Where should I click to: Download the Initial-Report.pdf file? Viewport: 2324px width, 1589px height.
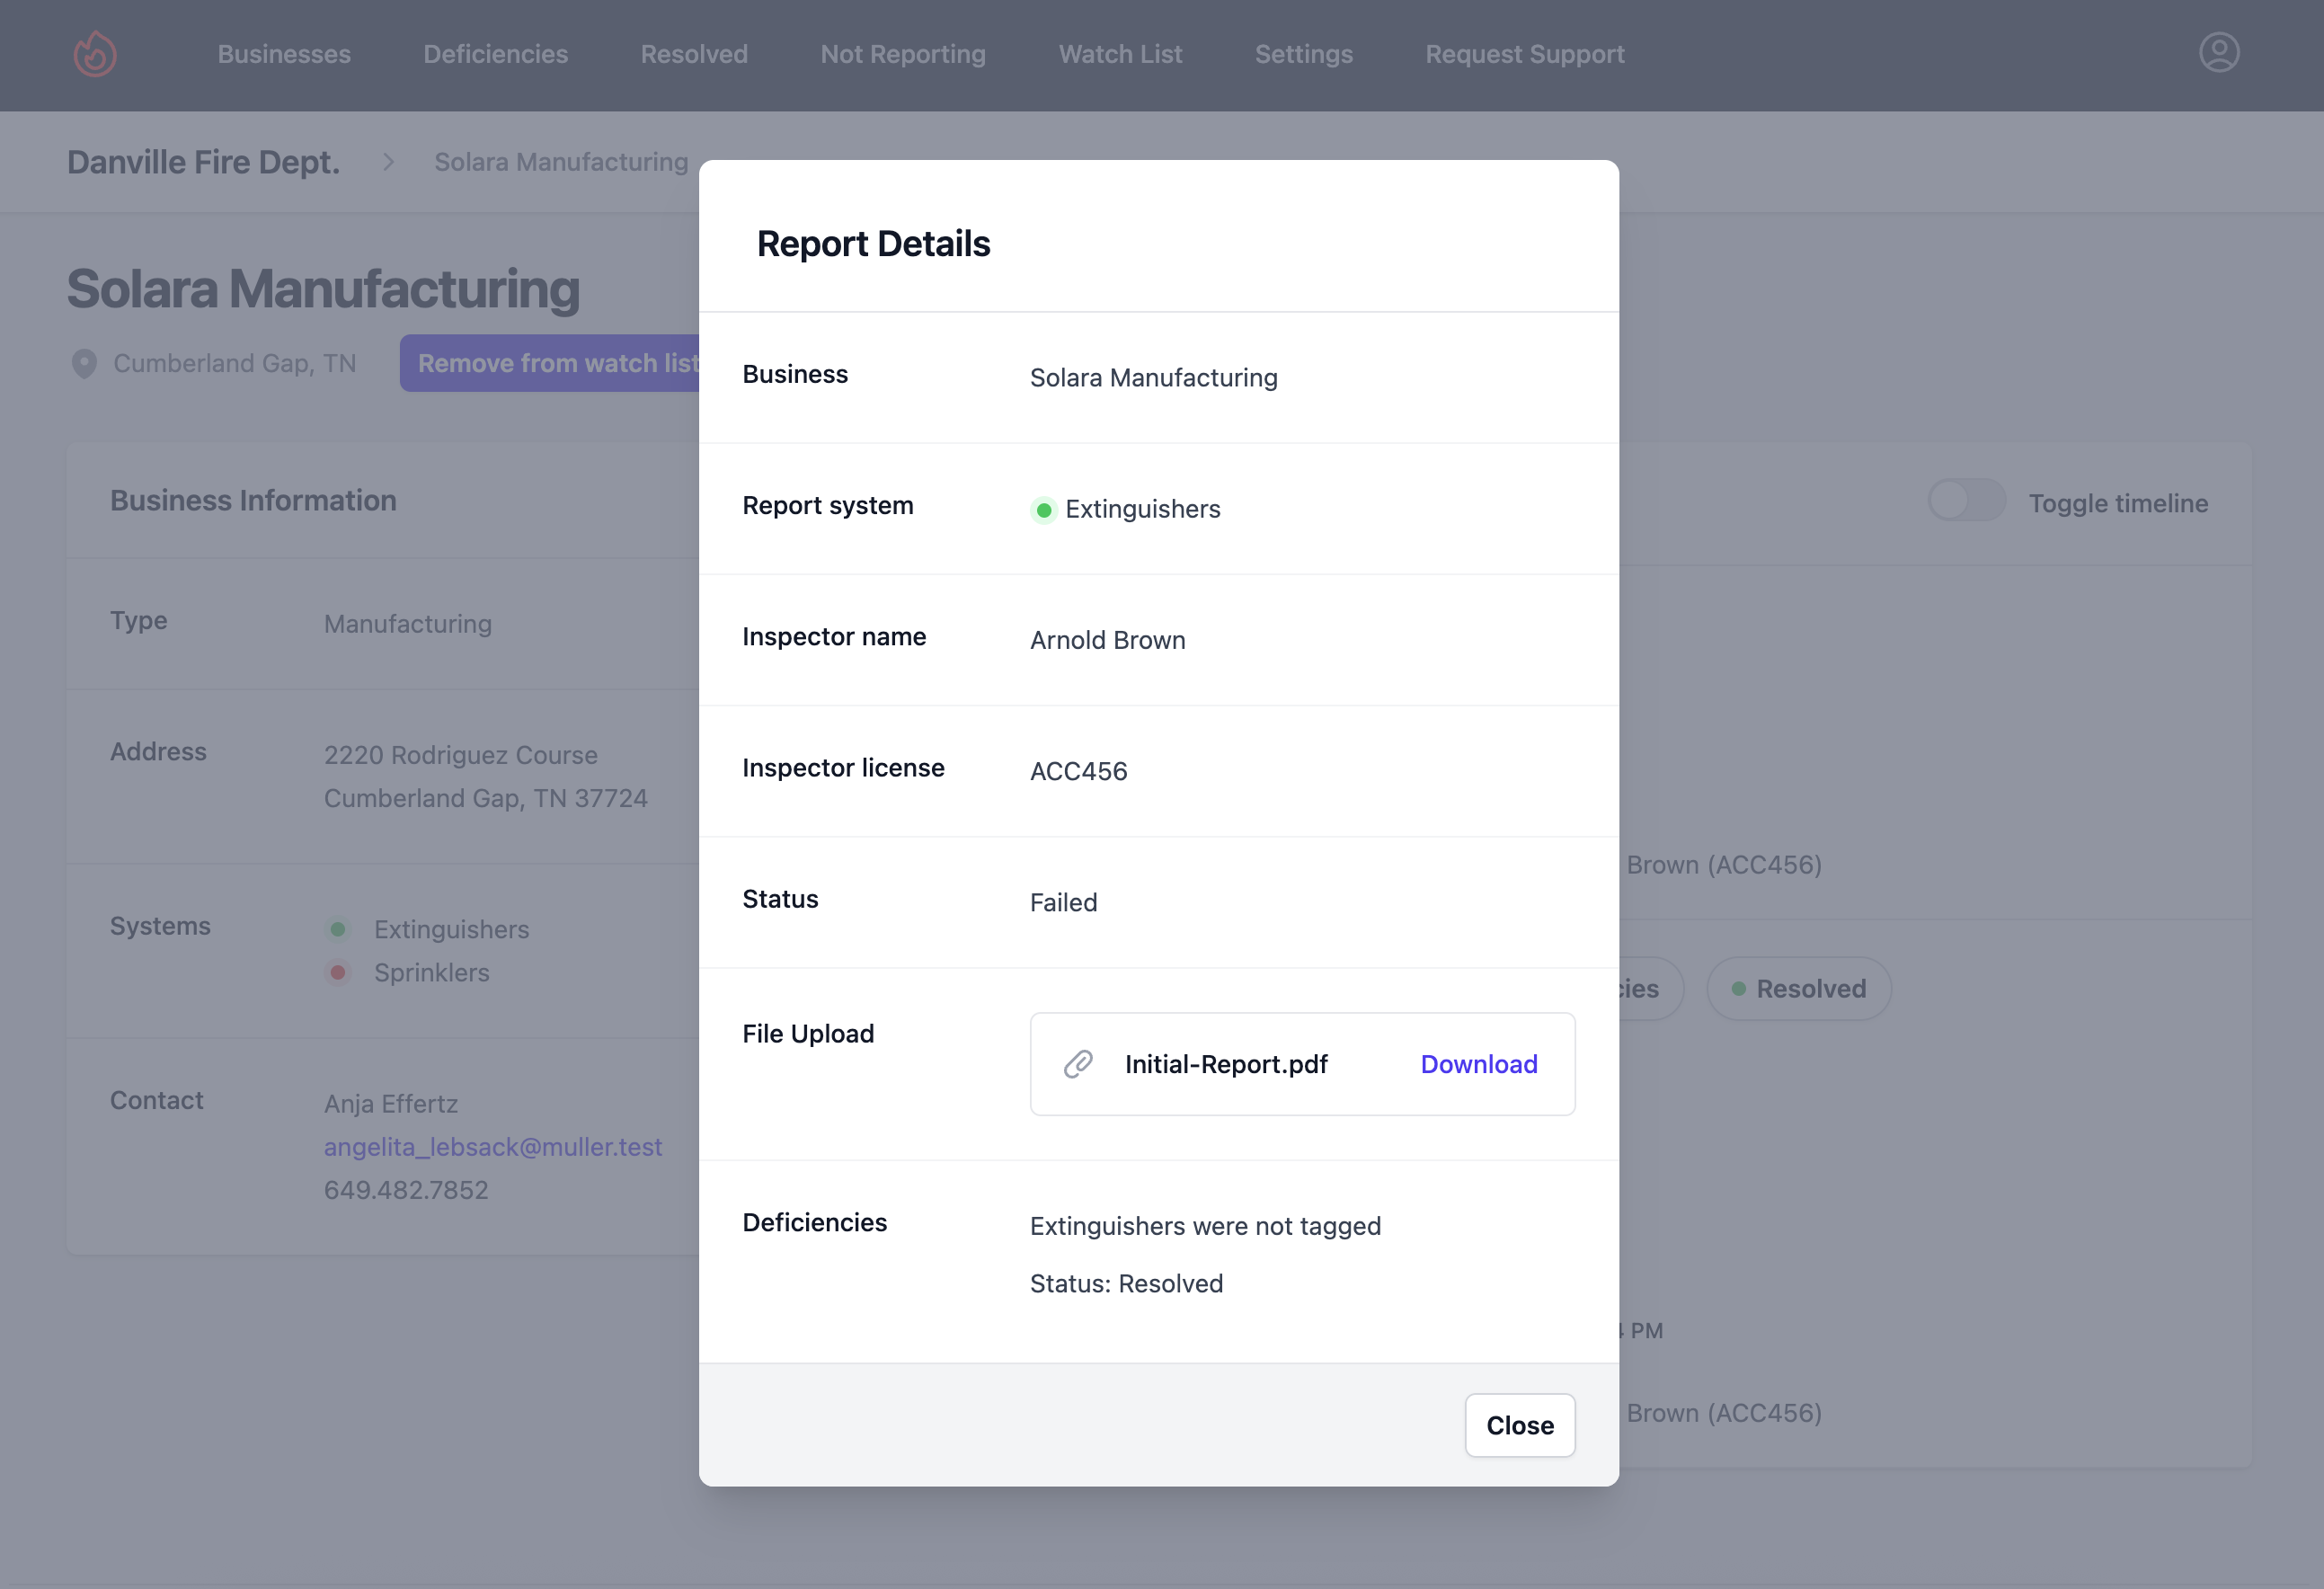1478,1064
